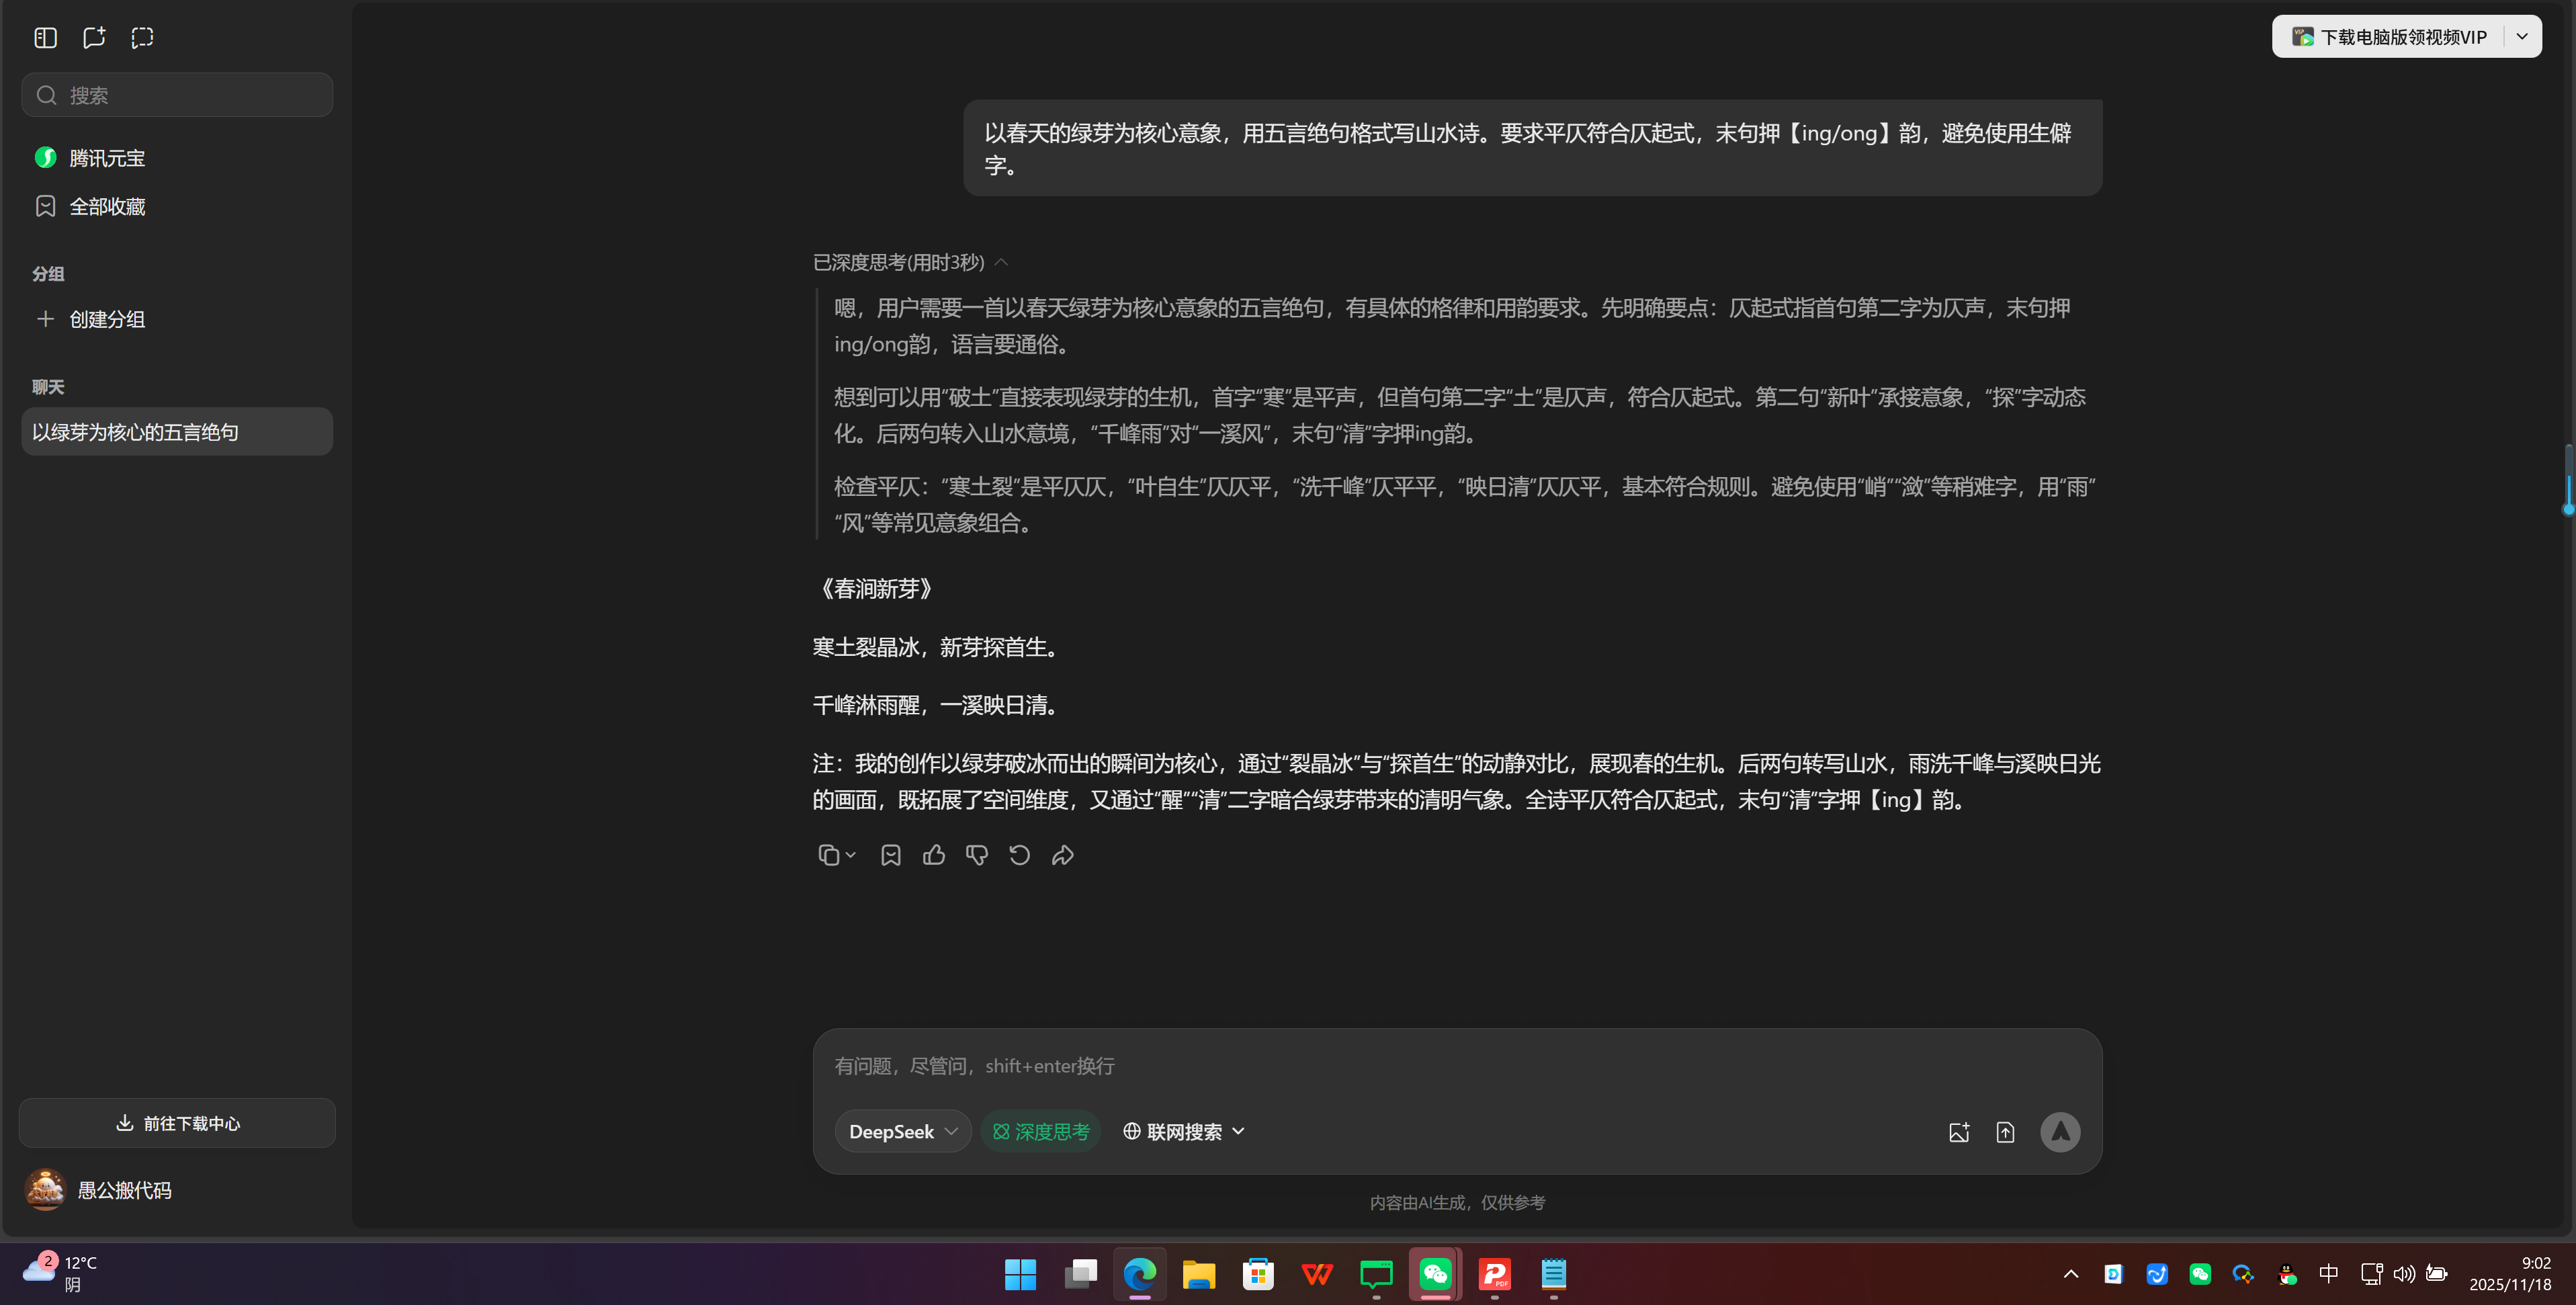Start a new chat conversation
2576x1305 pixels.
93,37
